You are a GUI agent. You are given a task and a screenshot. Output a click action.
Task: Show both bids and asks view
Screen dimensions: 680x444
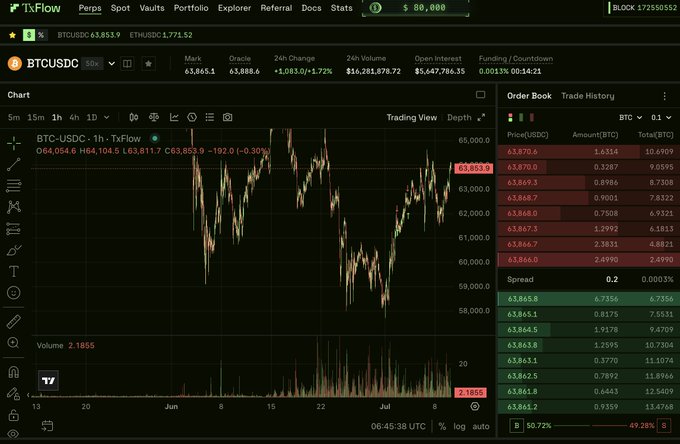[510, 118]
